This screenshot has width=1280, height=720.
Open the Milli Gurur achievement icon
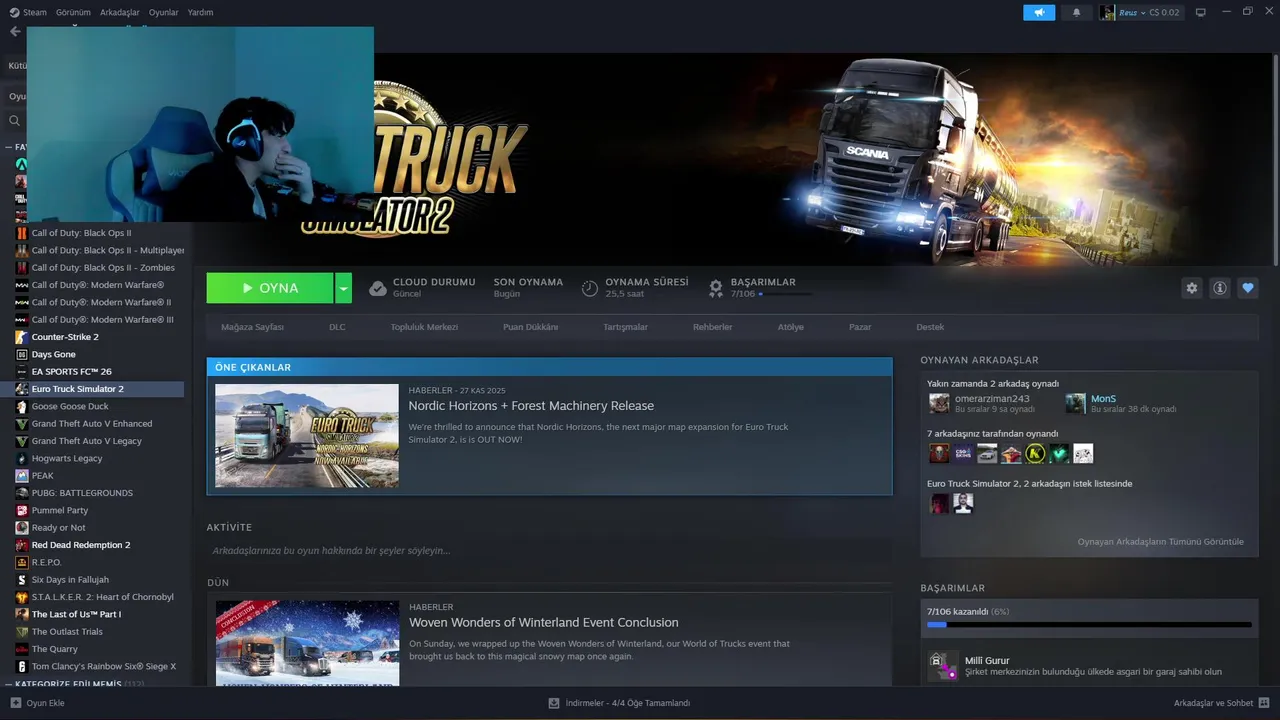pyautogui.click(x=943, y=666)
